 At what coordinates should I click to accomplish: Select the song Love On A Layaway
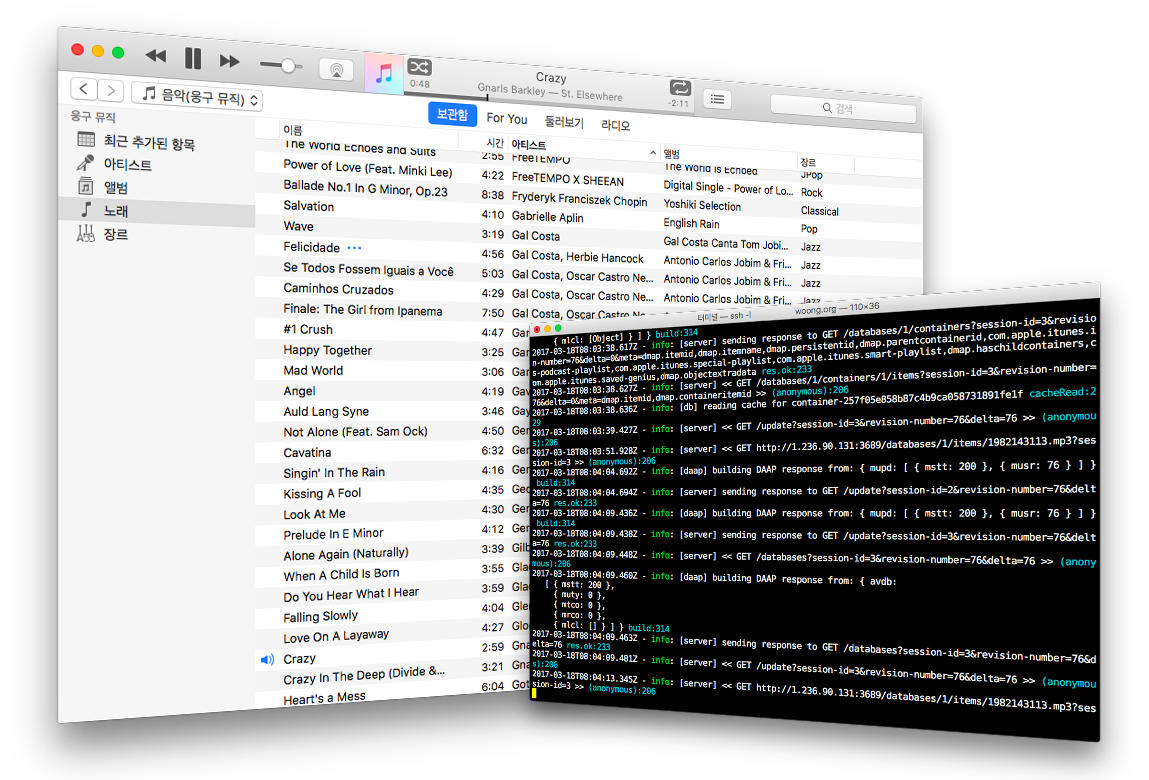[336, 636]
